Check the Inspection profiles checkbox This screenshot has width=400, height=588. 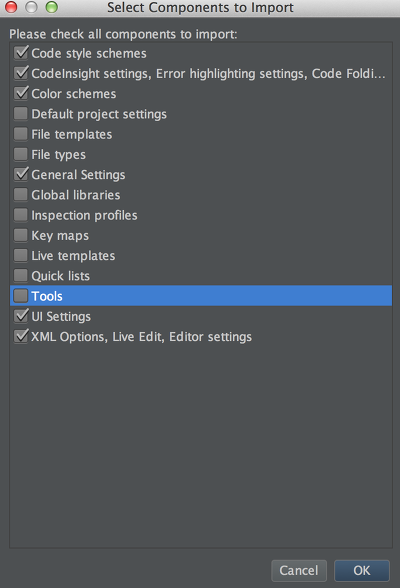21,215
